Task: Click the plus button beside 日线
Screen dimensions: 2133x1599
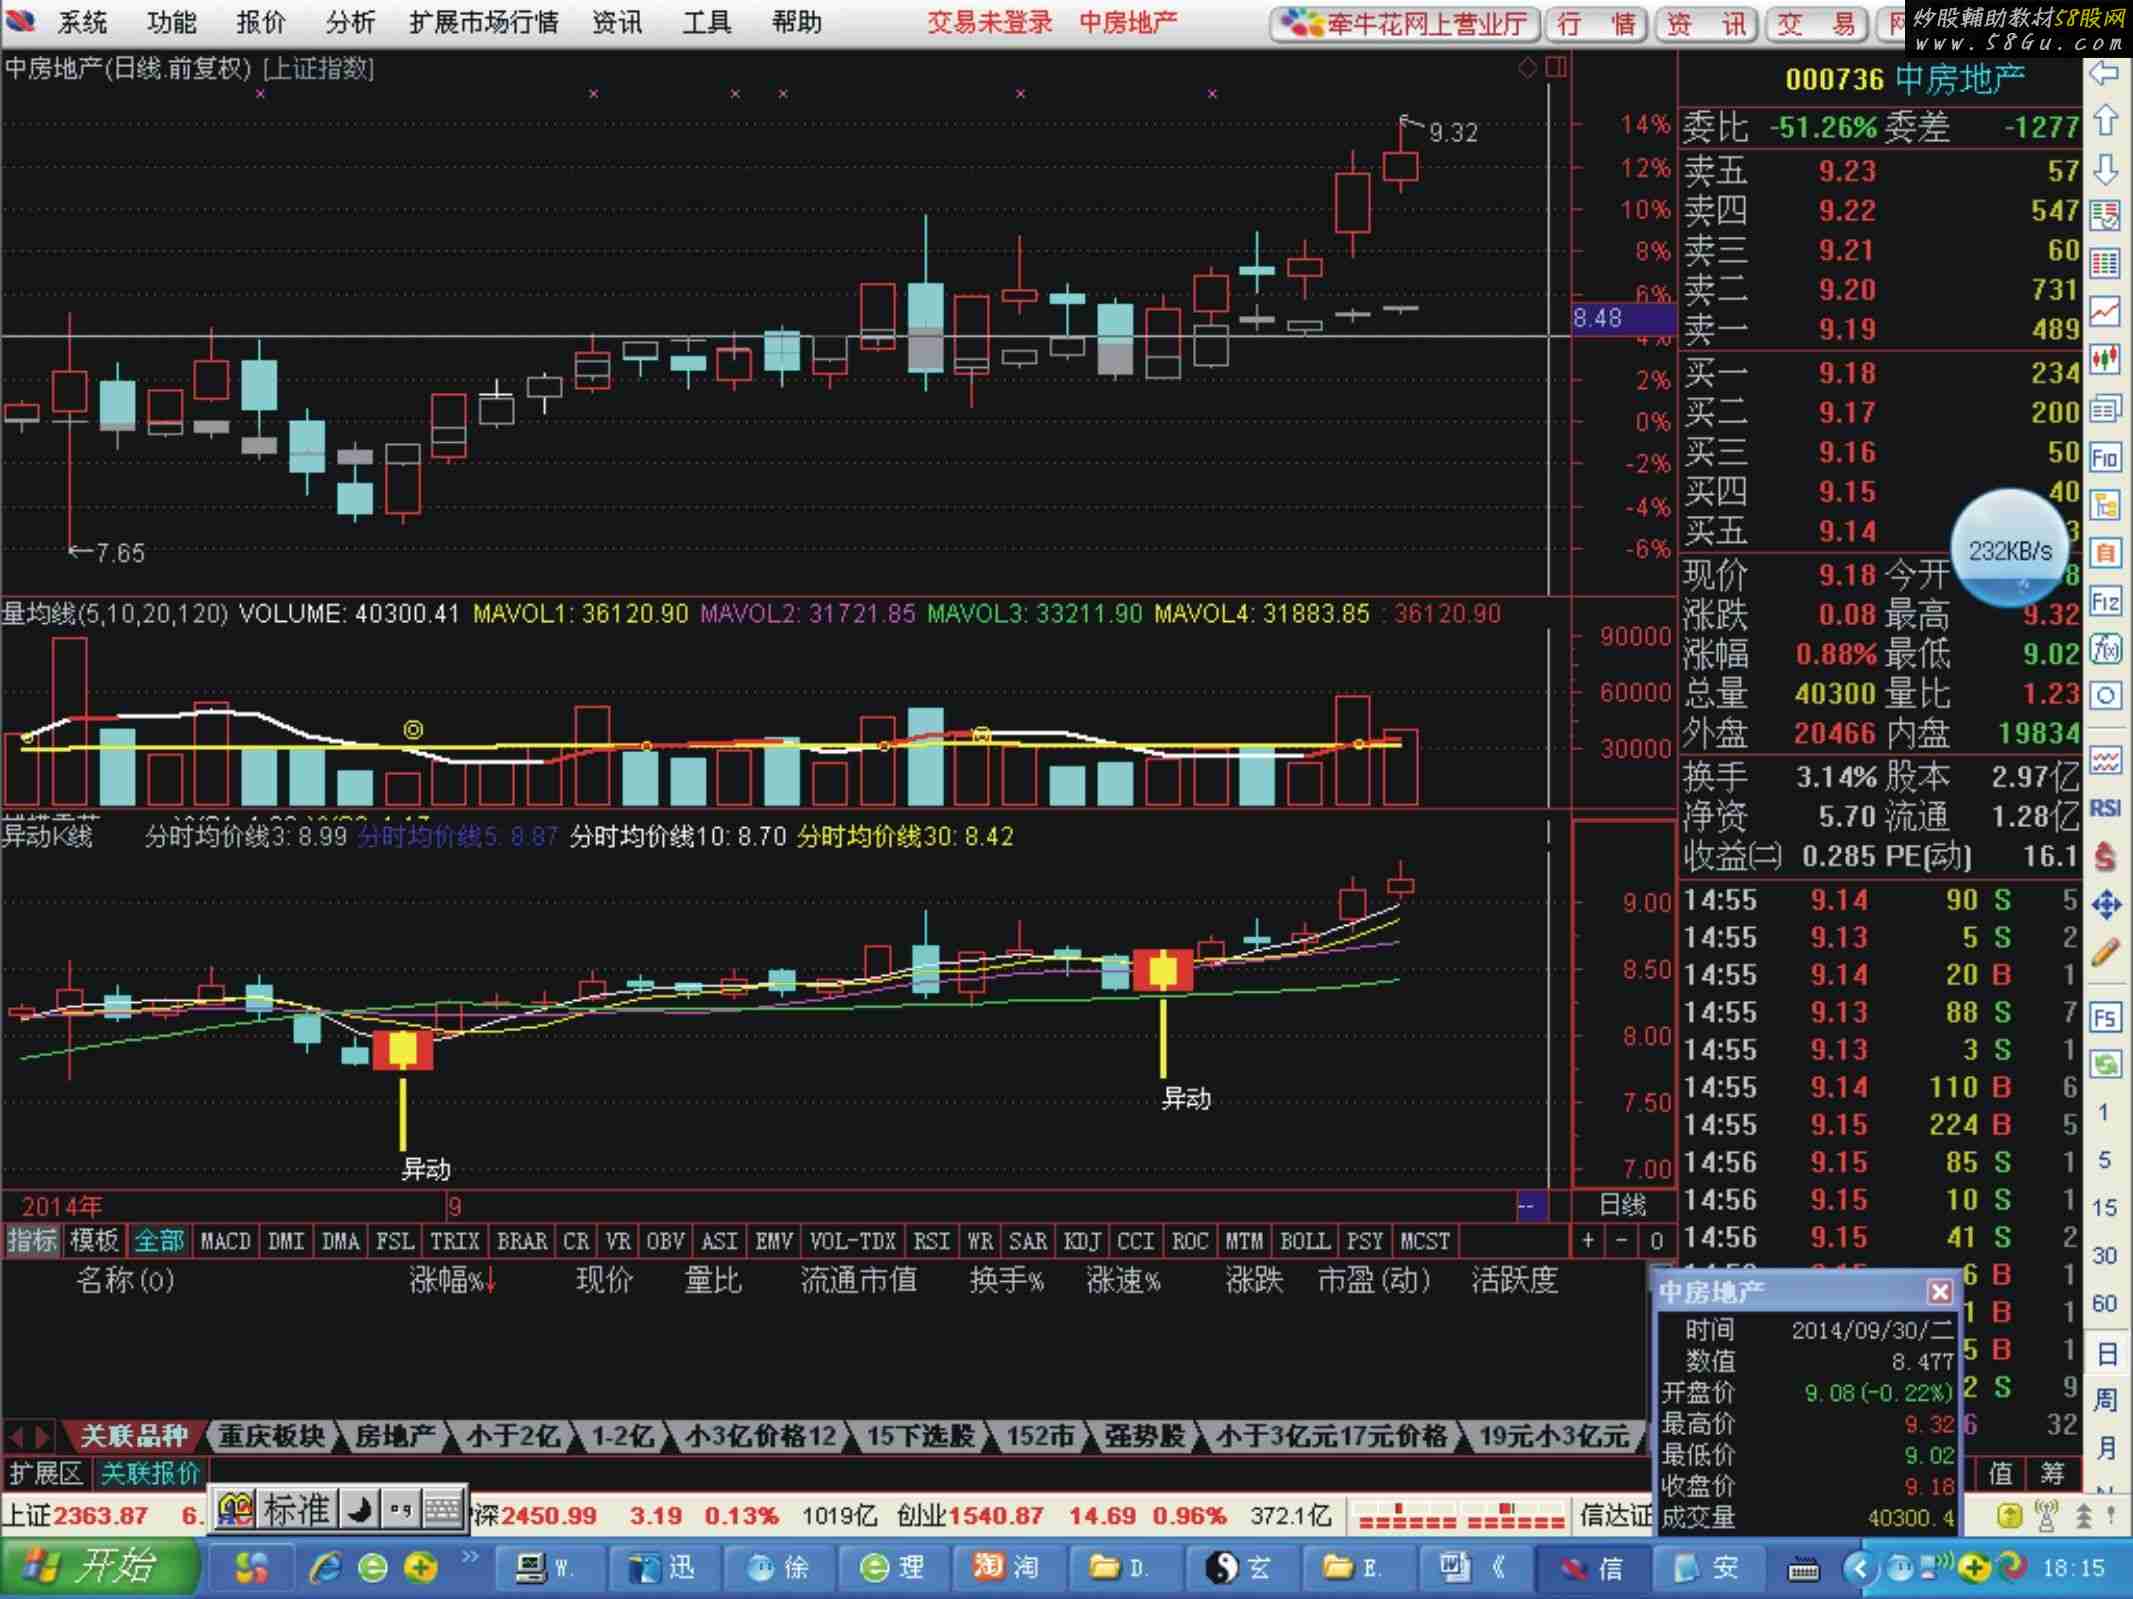Action: (x=1588, y=1241)
